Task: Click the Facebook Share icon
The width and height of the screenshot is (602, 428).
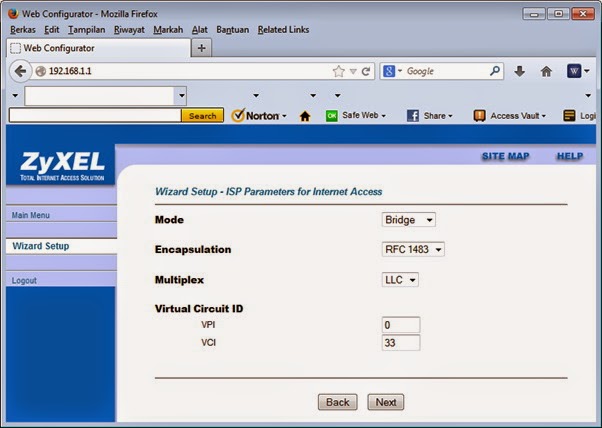Action: tap(413, 116)
